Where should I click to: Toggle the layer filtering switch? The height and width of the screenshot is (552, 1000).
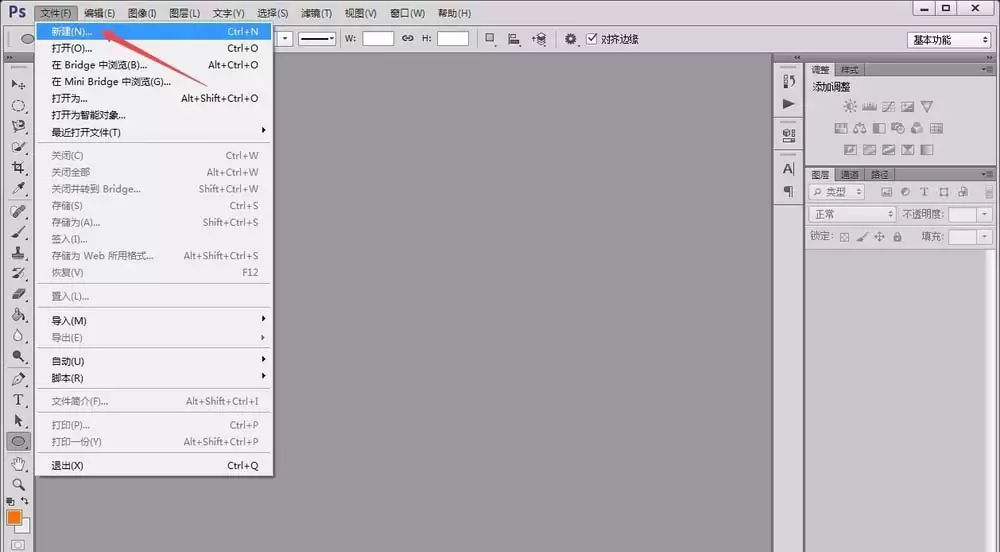[x=989, y=192]
